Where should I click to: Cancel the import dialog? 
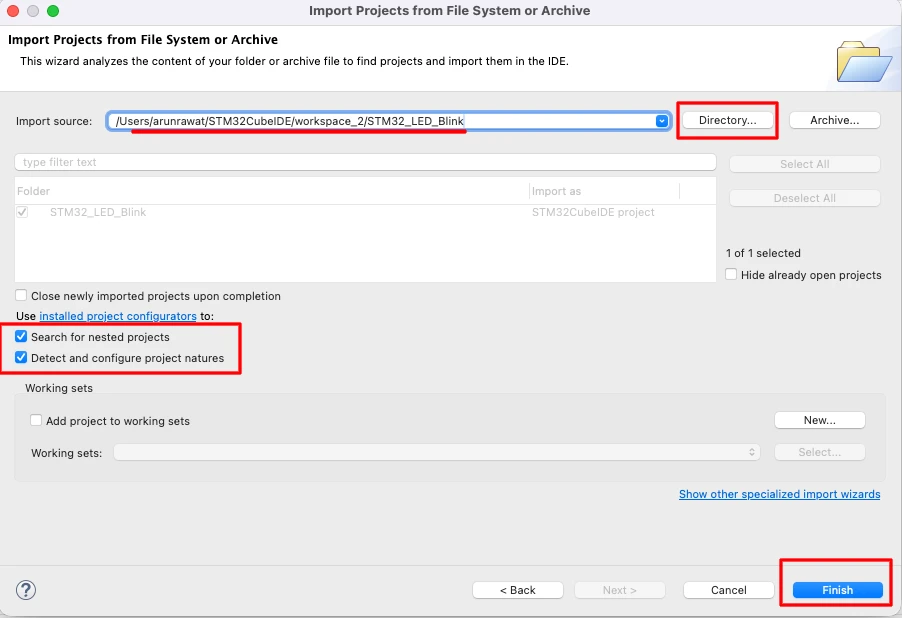point(728,590)
